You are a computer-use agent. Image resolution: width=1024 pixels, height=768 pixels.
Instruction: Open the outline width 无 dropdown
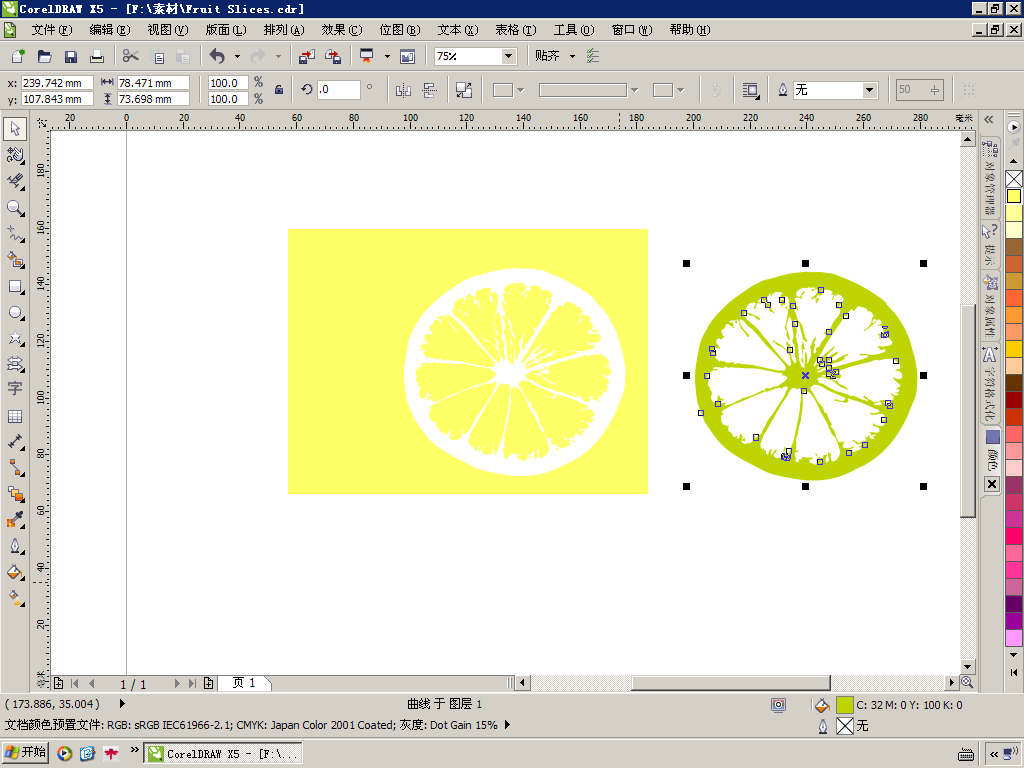869,90
